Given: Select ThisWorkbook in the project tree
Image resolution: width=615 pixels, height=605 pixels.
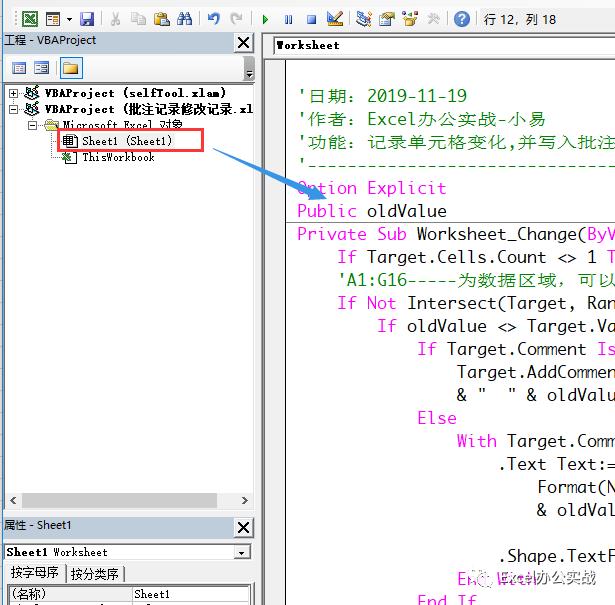Looking at the screenshot, I should click(117, 157).
